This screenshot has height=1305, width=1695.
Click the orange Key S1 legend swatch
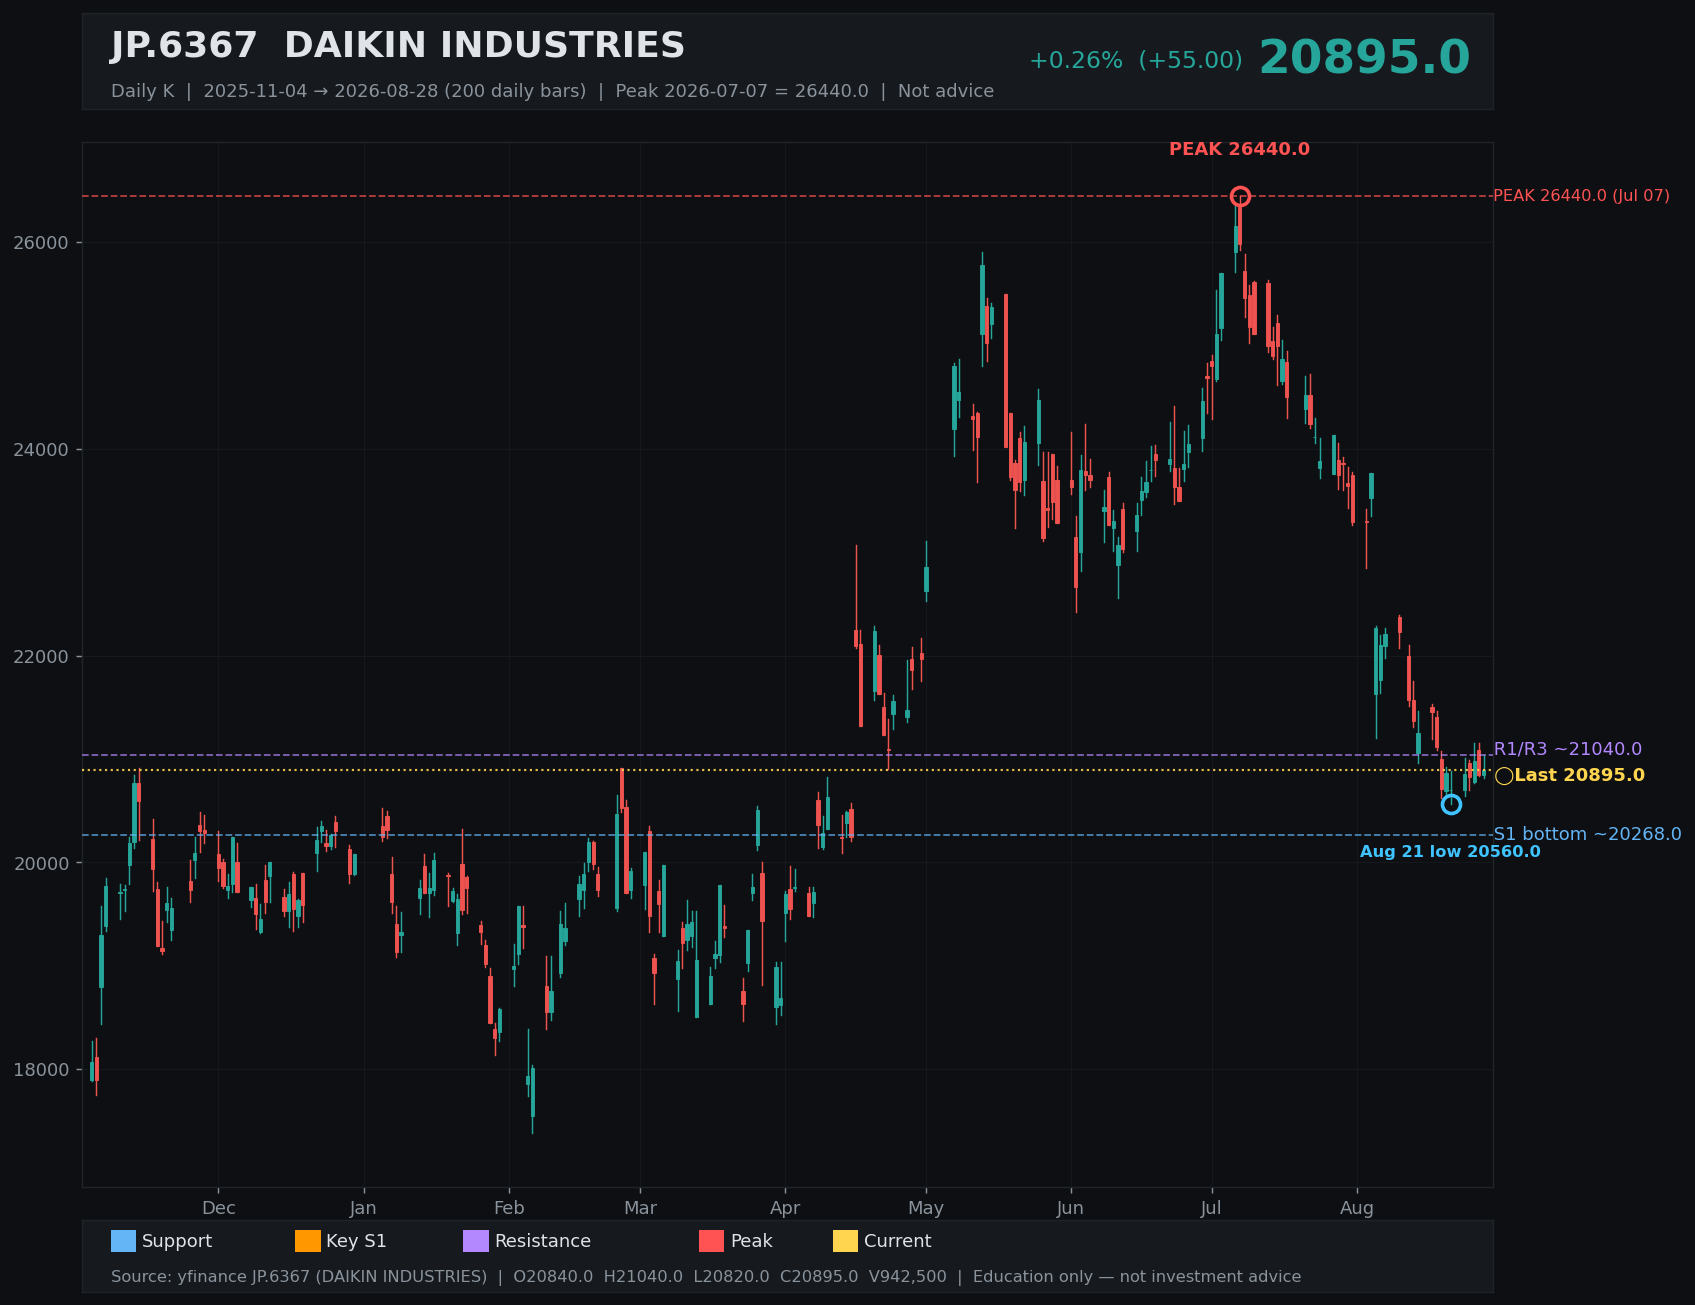(308, 1241)
